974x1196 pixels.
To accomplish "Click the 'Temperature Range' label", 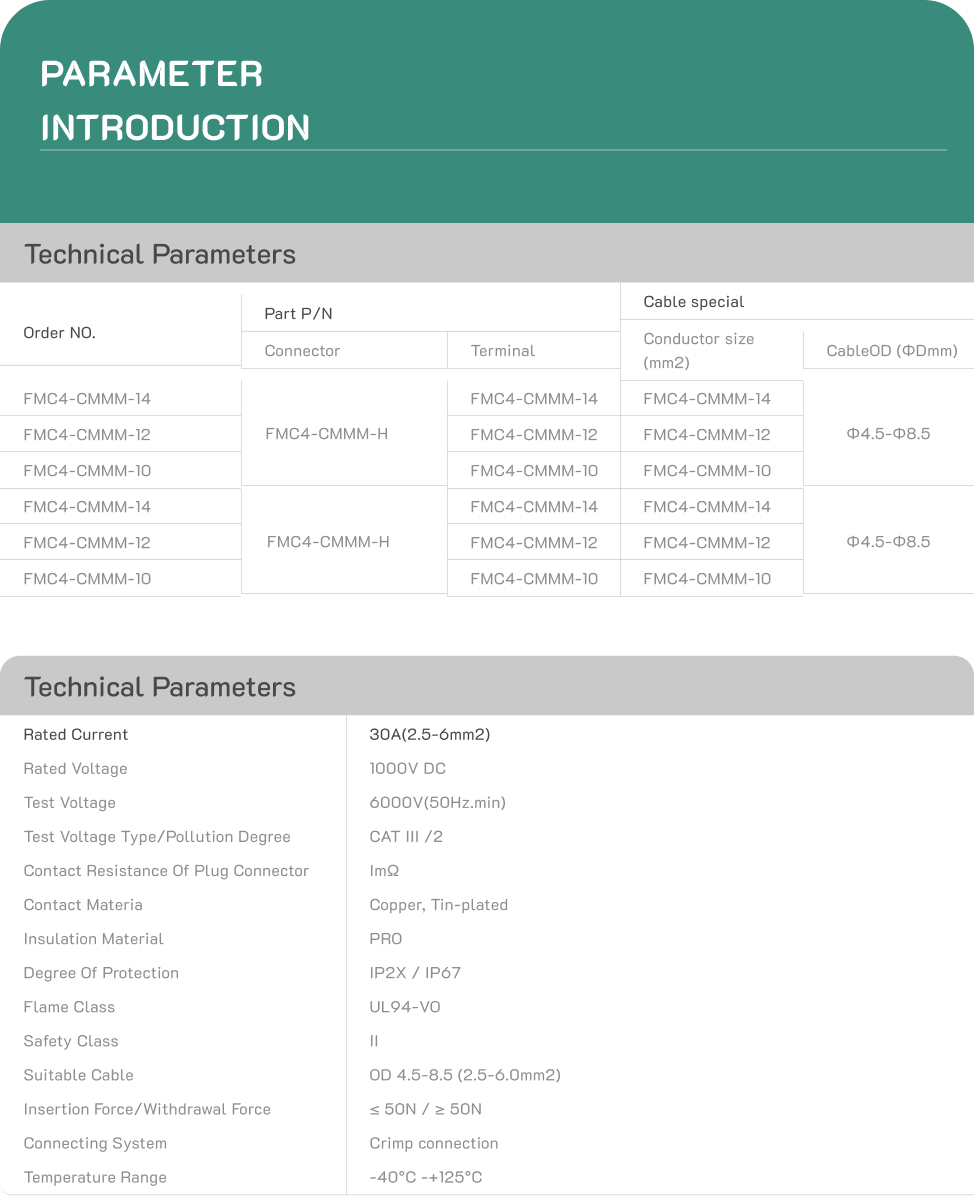I will [x=95, y=1177].
